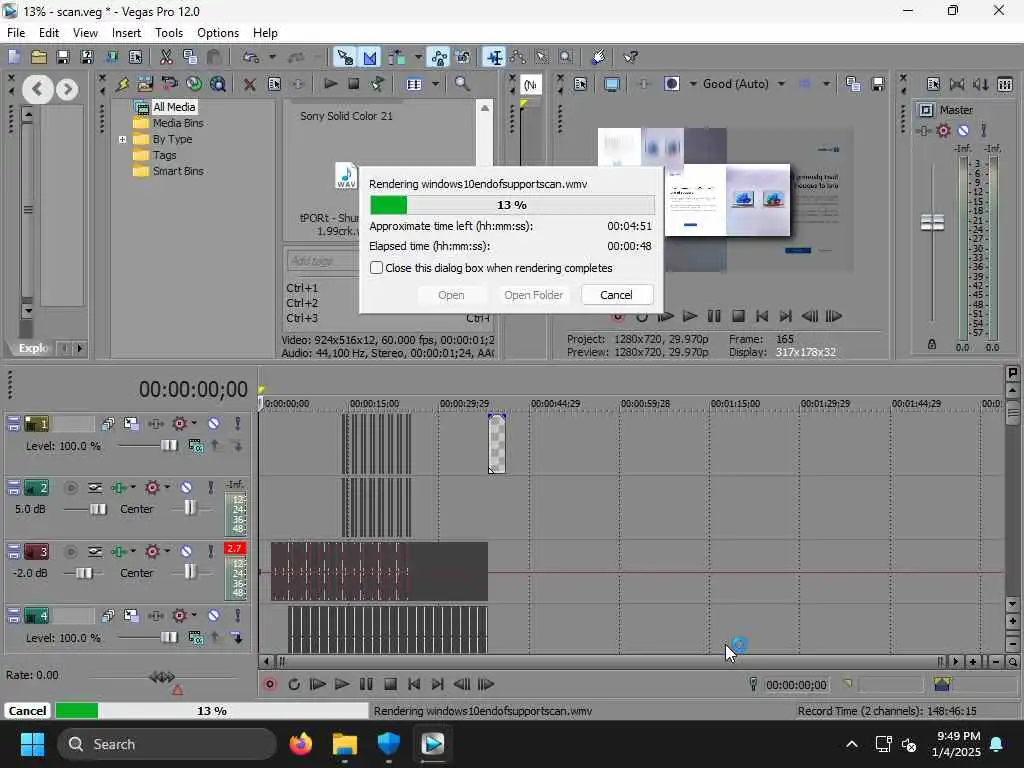This screenshot has height=768, width=1024.
Task: Click the timeline transport Stop button
Action: (390, 684)
